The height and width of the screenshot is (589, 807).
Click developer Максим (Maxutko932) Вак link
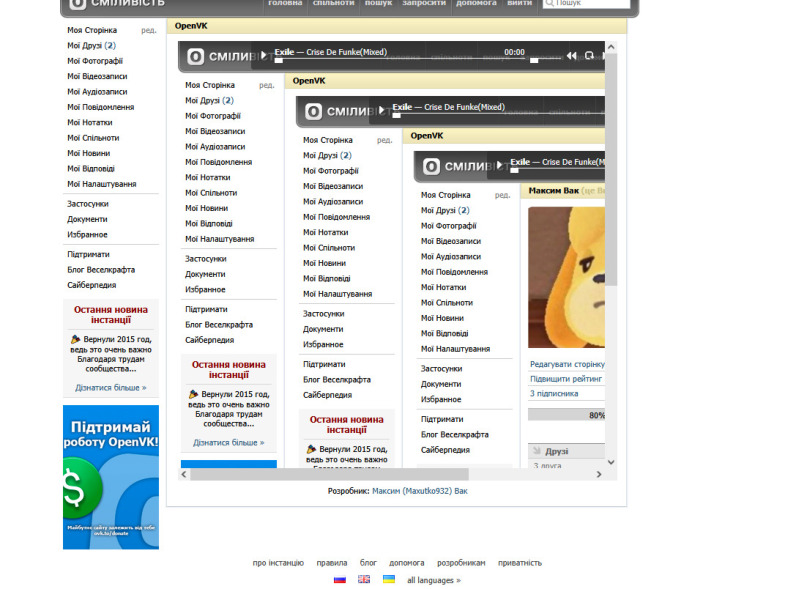[419, 491]
